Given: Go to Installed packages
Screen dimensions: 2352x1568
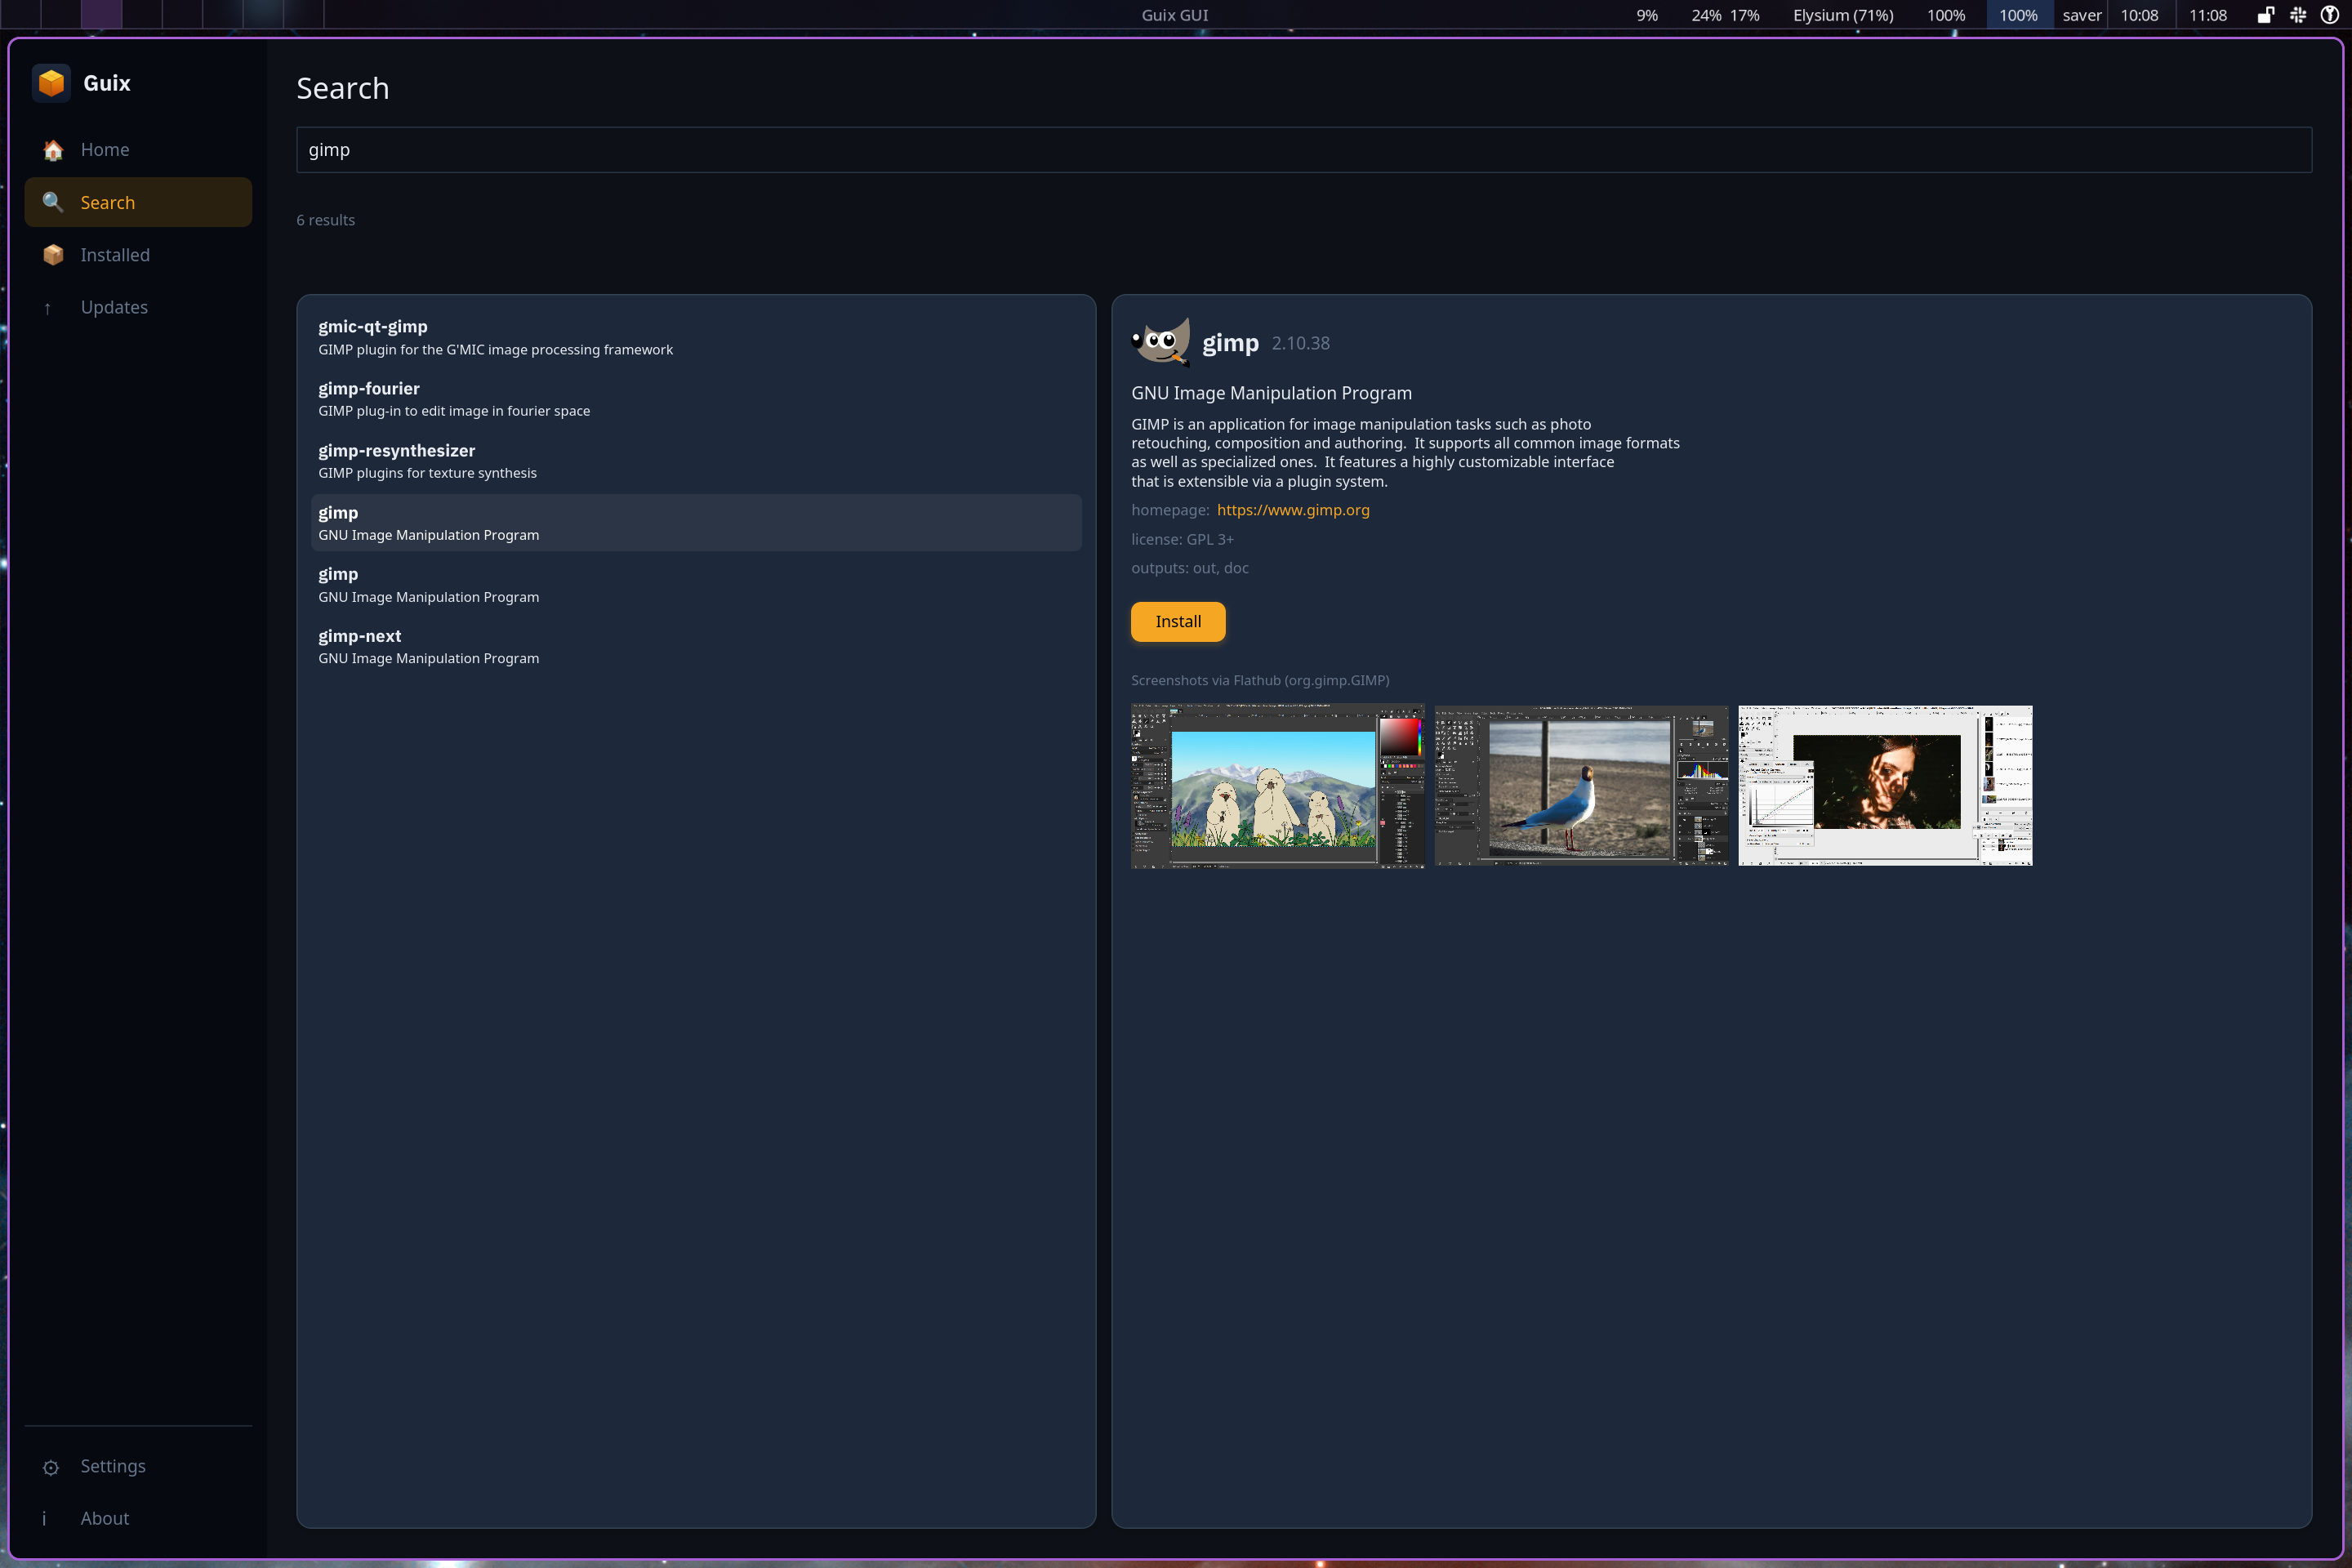Looking at the screenshot, I should point(138,255).
